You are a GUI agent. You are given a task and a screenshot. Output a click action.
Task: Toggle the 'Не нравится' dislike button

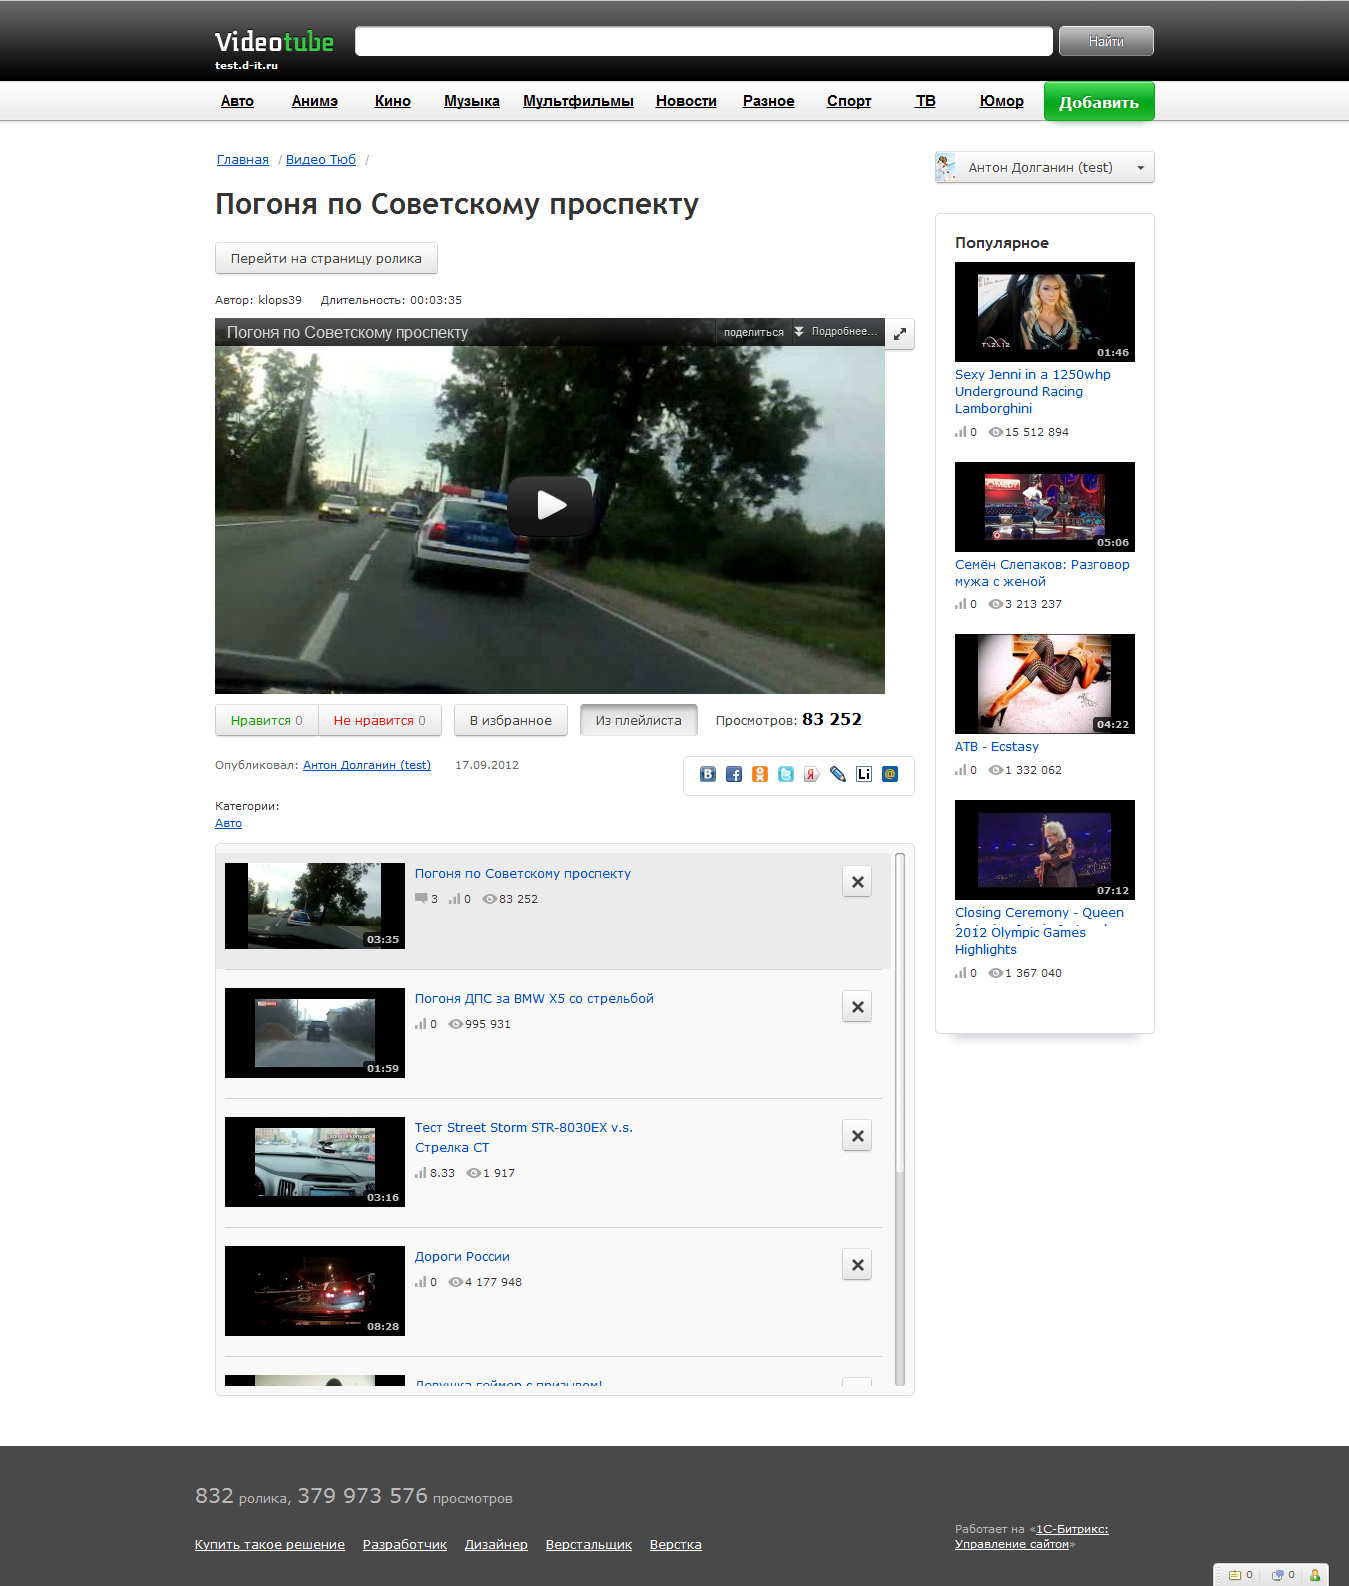(x=379, y=720)
